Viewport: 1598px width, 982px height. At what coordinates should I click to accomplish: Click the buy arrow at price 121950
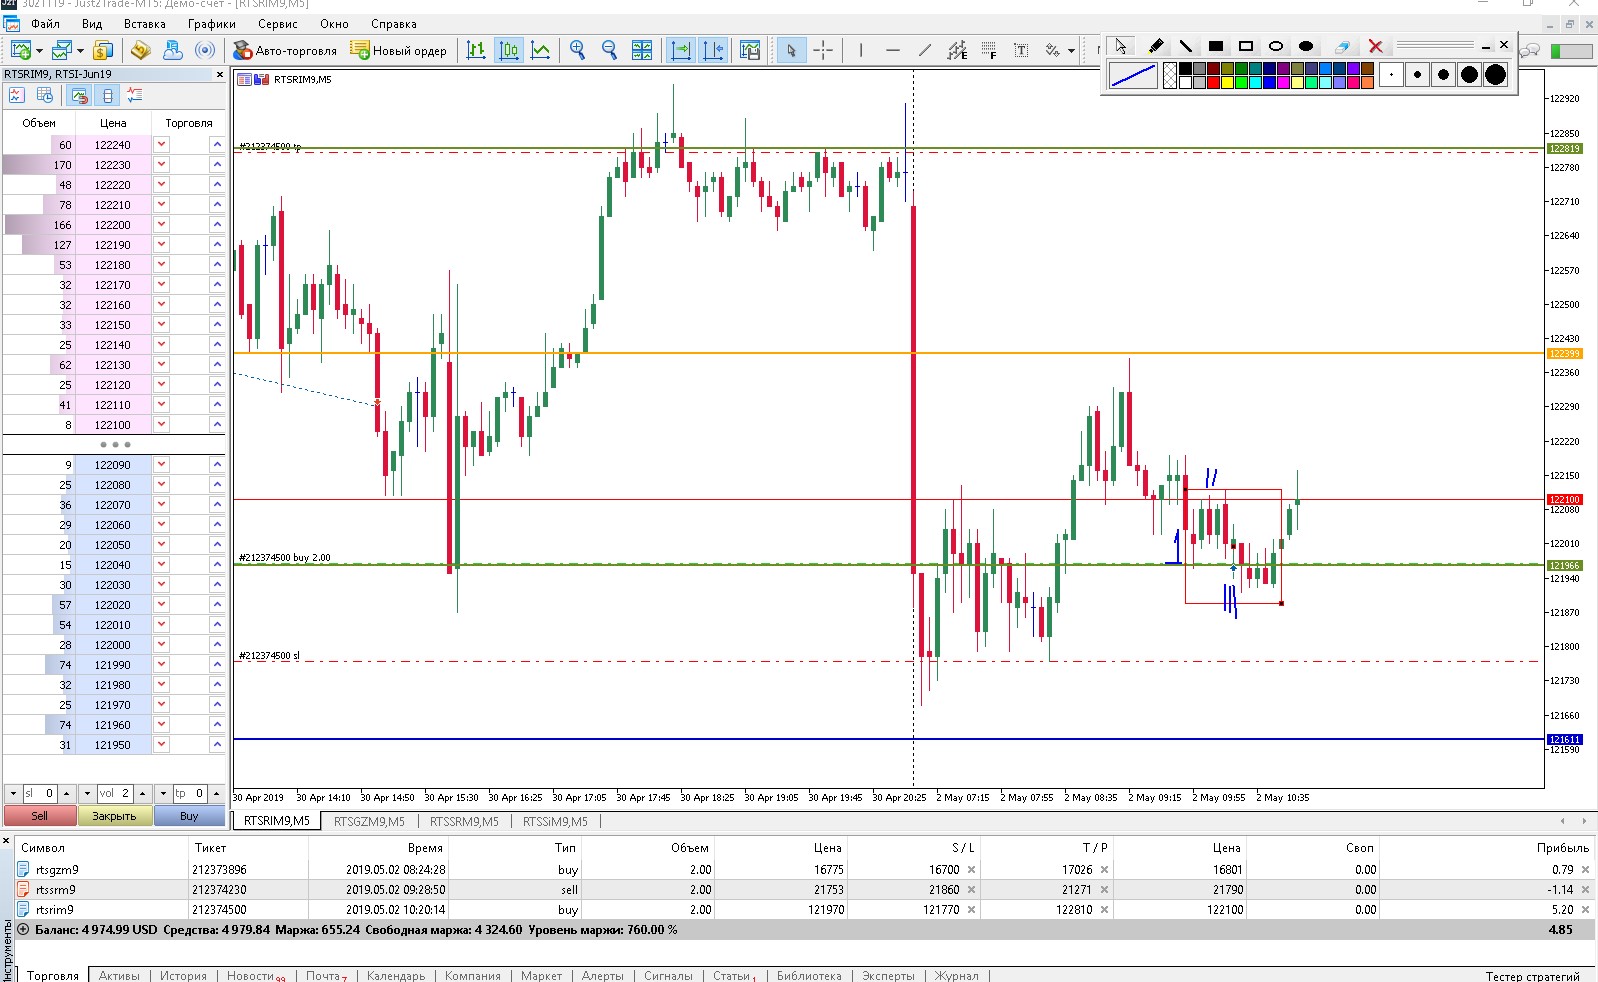217,745
